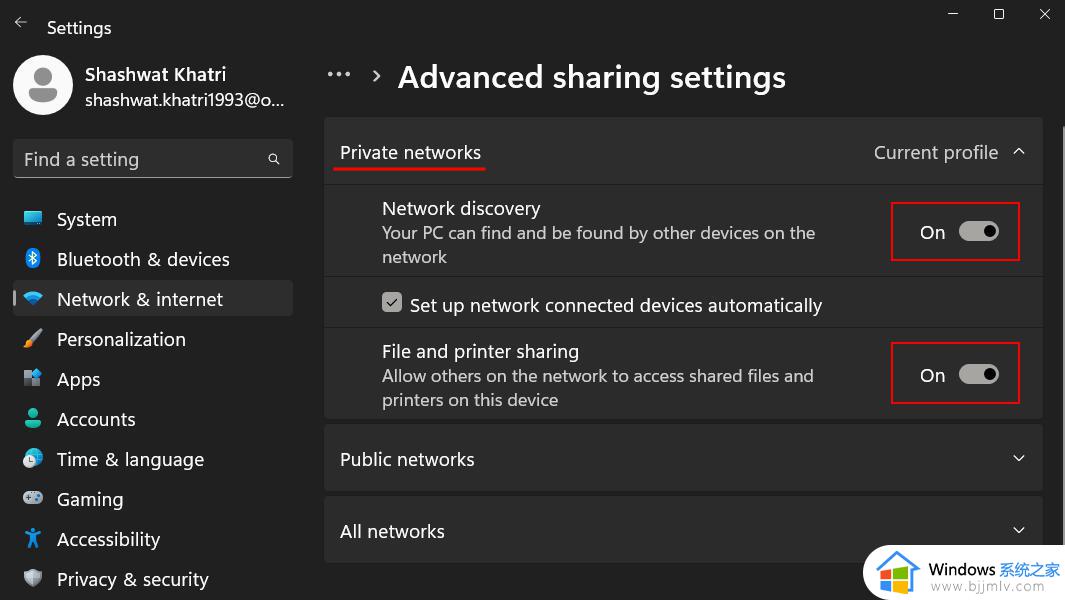Click the Accounts person icon
The image size is (1065, 600).
click(x=33, y=418)
